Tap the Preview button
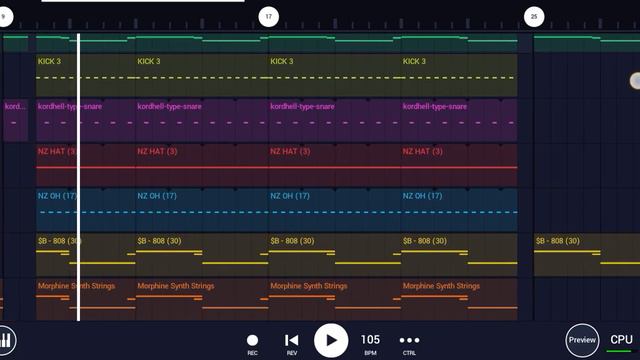 [582, 340]
